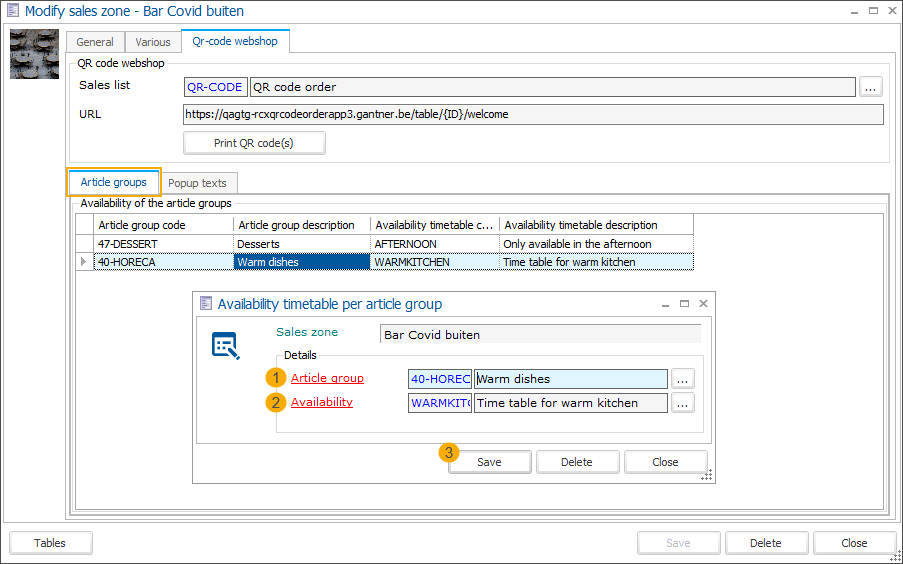
Task: Click the sales zone thumbnail image
Action: (x=34, y=54)
